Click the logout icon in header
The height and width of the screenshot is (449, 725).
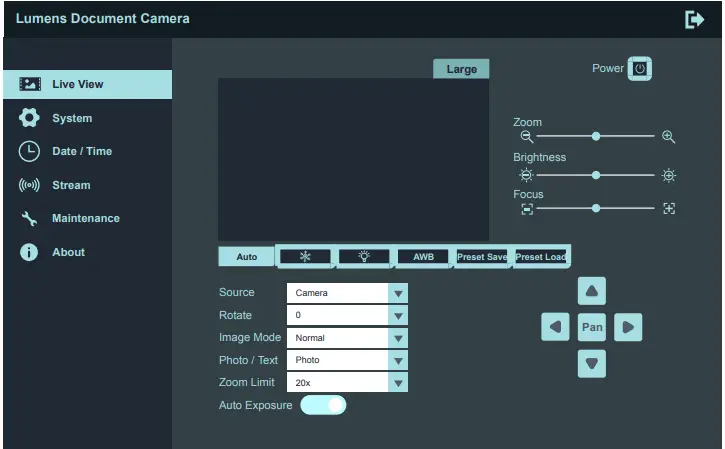[x=694, y=19]
